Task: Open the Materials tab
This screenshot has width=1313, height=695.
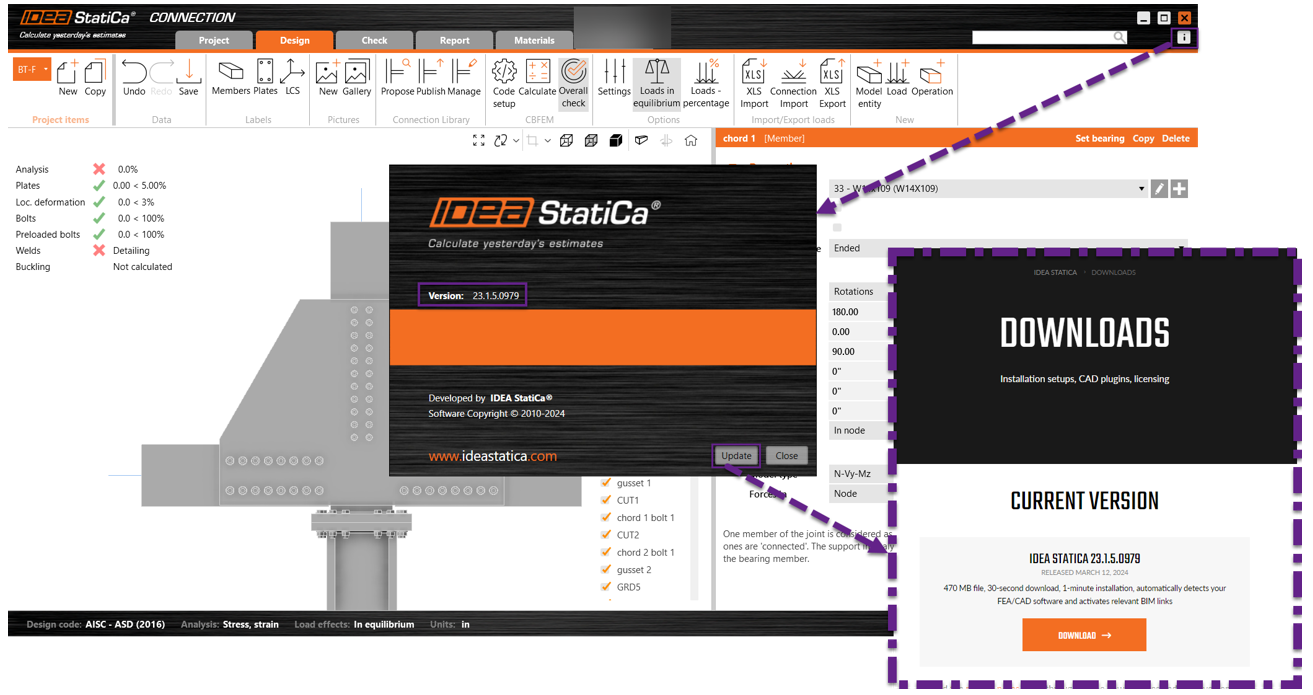Action: (534, 41)
